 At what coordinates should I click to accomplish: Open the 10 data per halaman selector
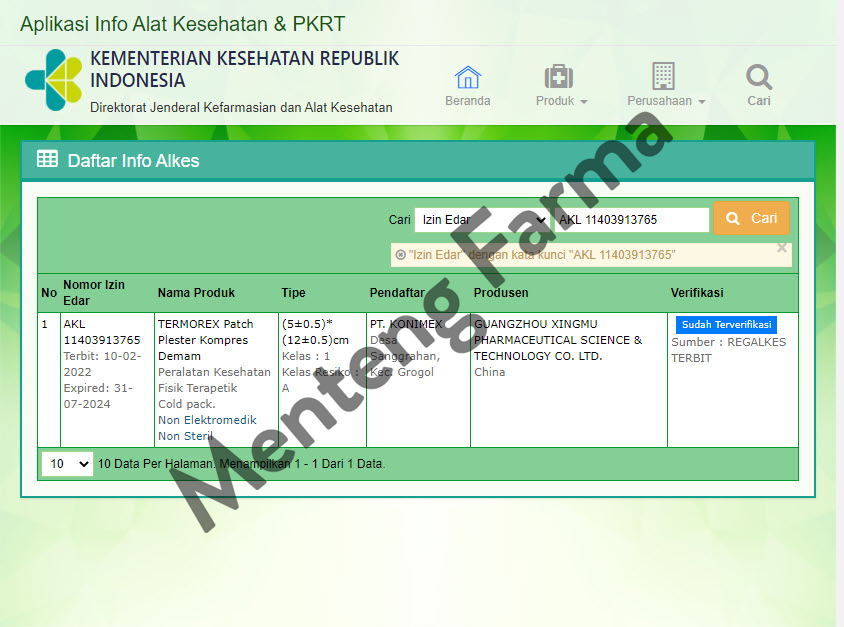click(66, 464)
